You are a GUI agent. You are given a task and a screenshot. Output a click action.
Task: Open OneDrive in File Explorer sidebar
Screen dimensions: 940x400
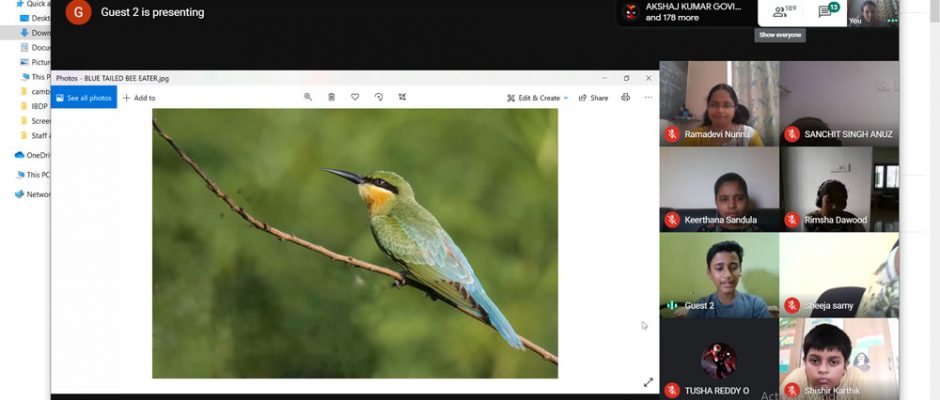[x=33, y=155]
